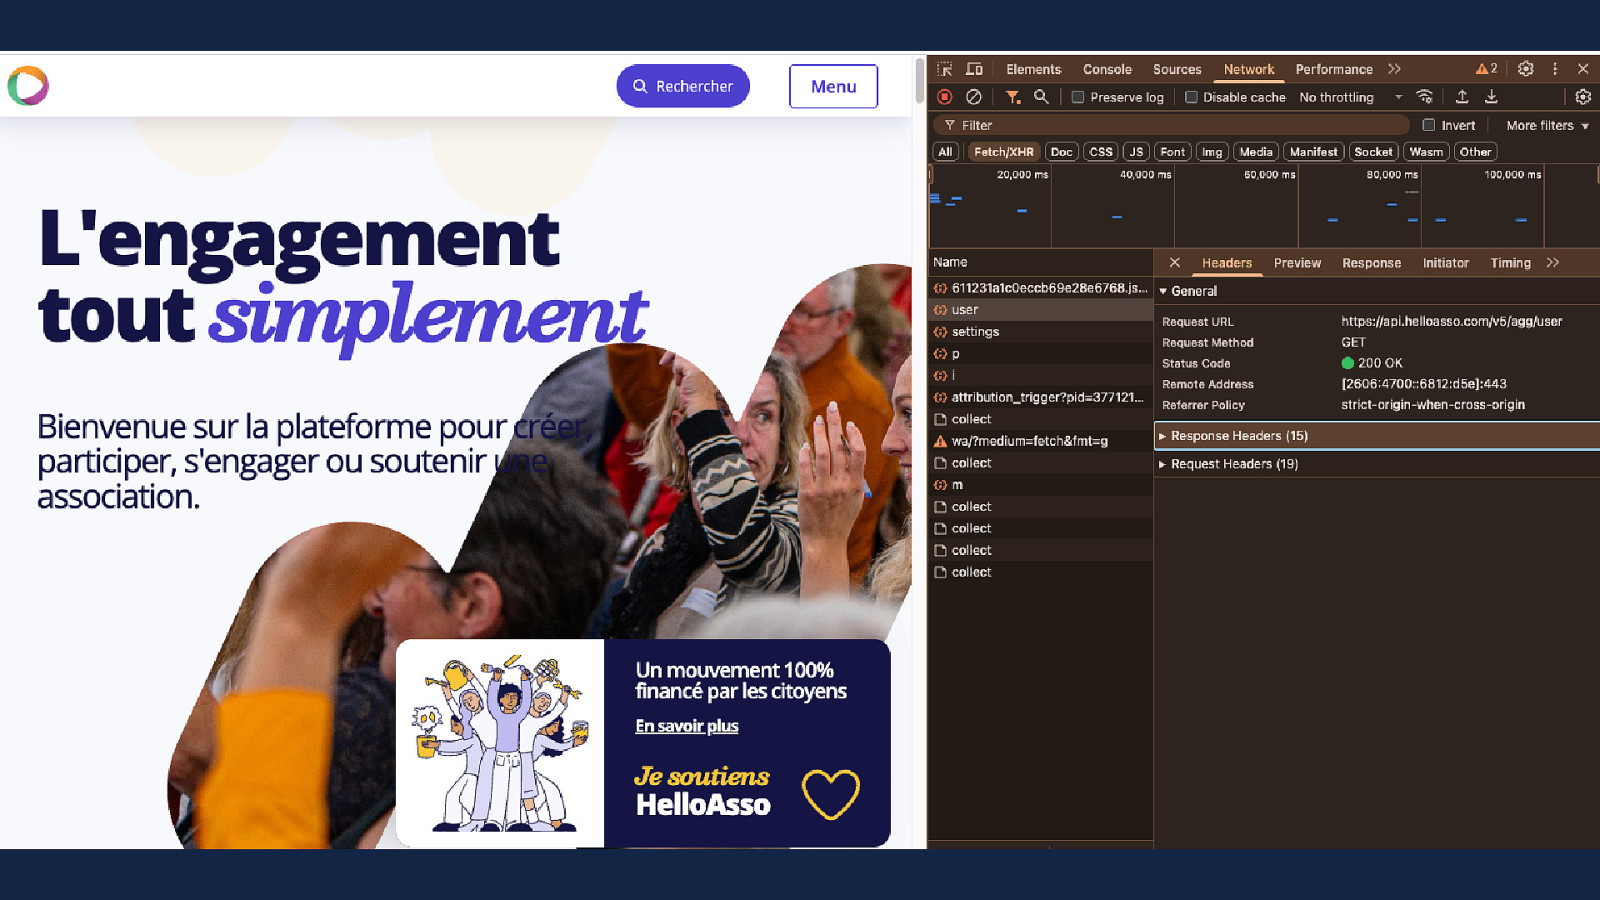Image resolution: width=1600 pixels, height=900 pixels.
Task: Click the inspect element picker icon
Action: pos(944,69)
